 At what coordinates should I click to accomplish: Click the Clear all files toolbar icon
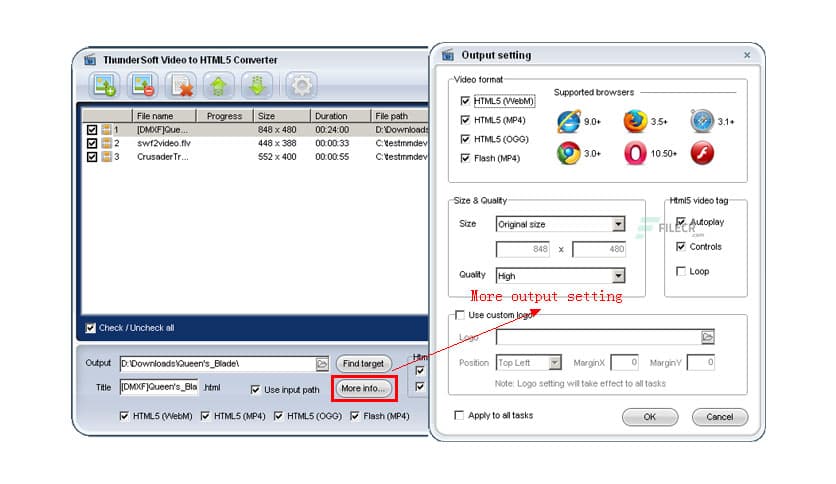coord(181,85)
